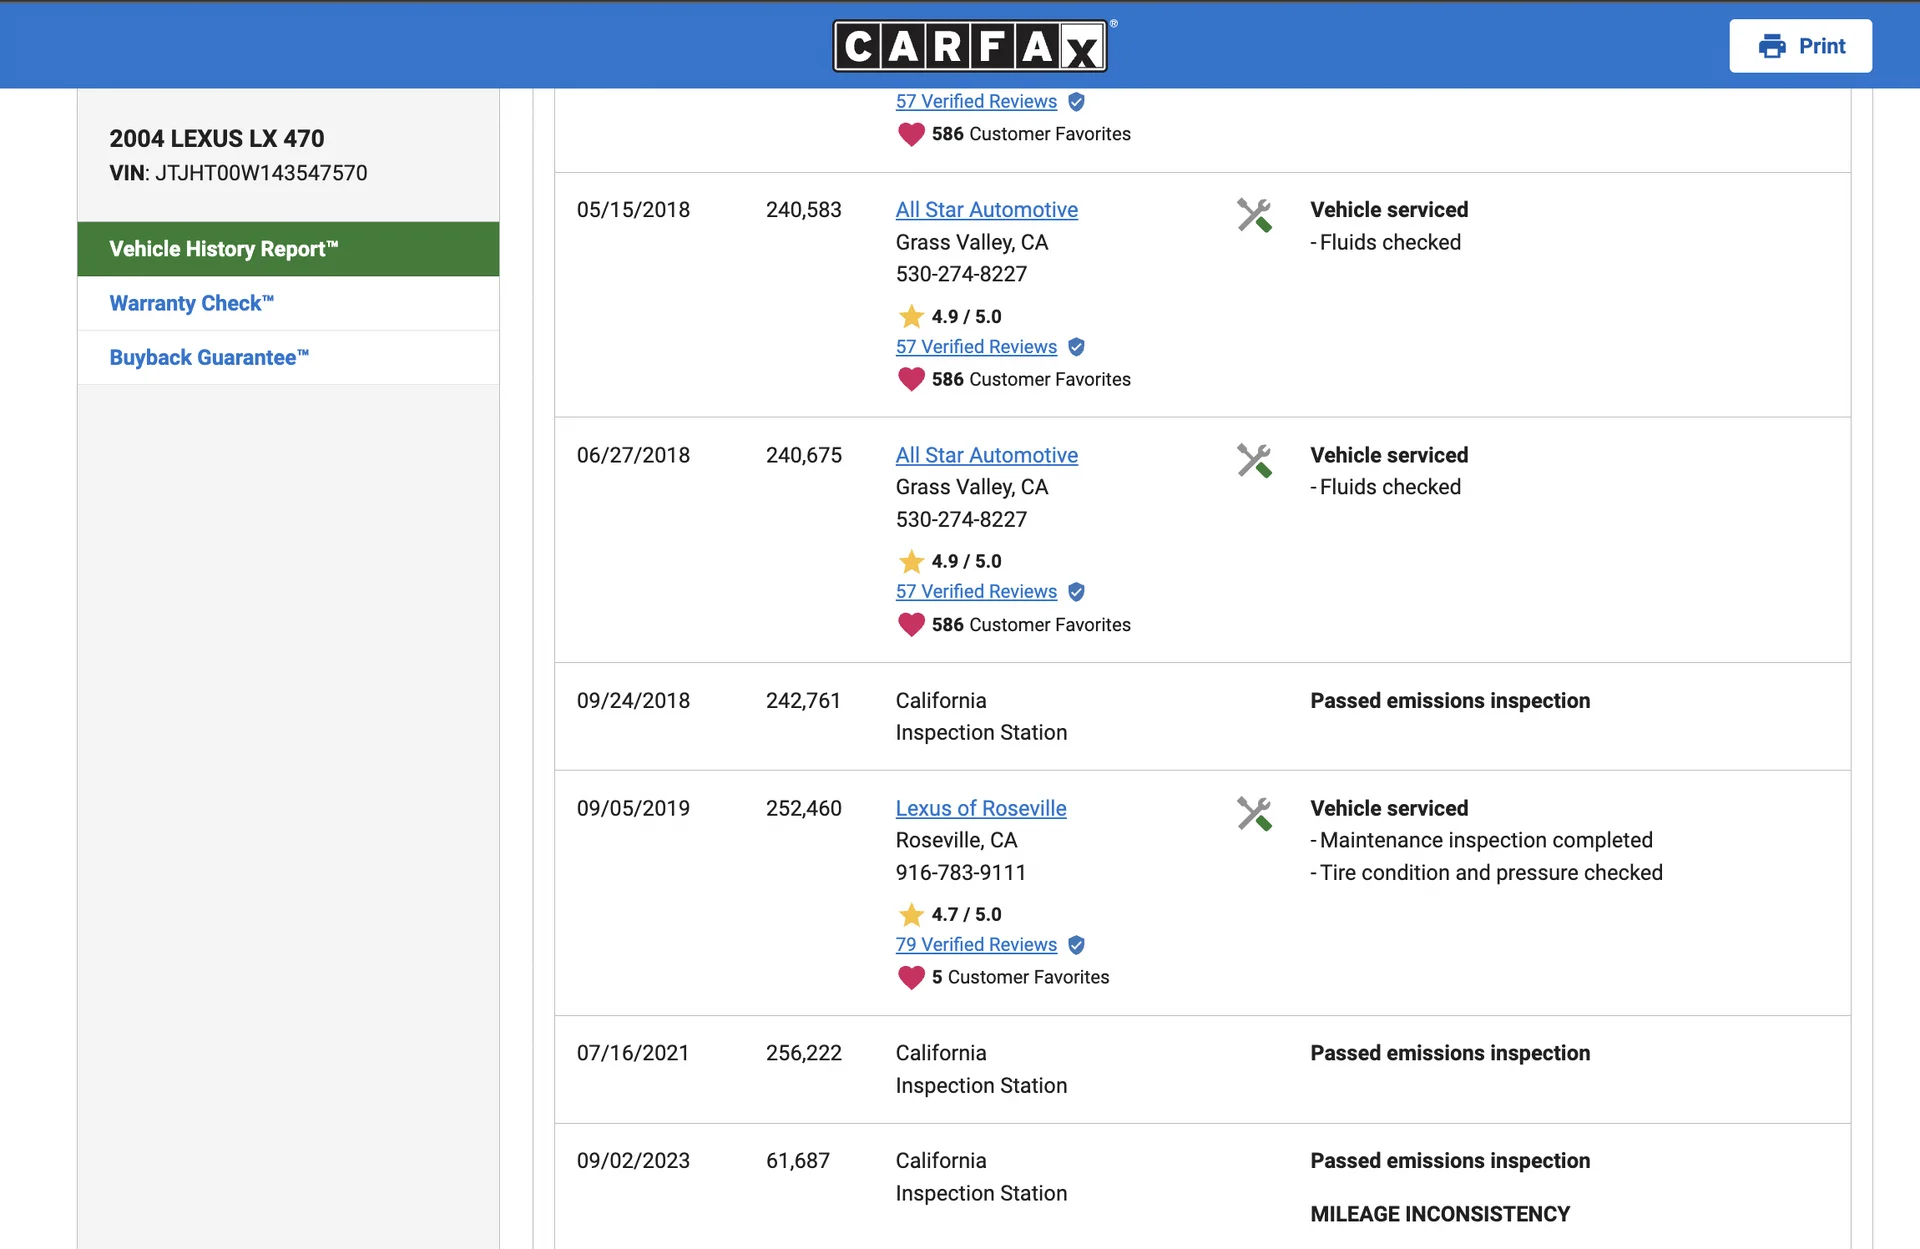Click the 240,583 mileage value
The height and width of the screenshot is (1249, 1920).
click(804, 210)
